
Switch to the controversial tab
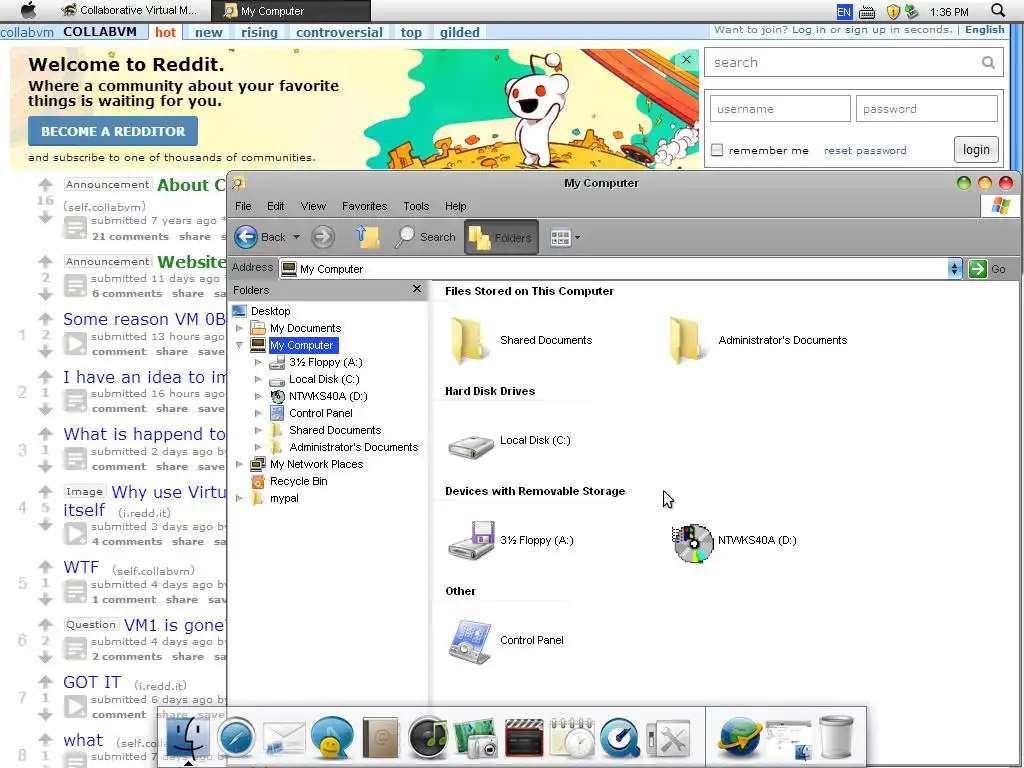click(x=339, y=32)
